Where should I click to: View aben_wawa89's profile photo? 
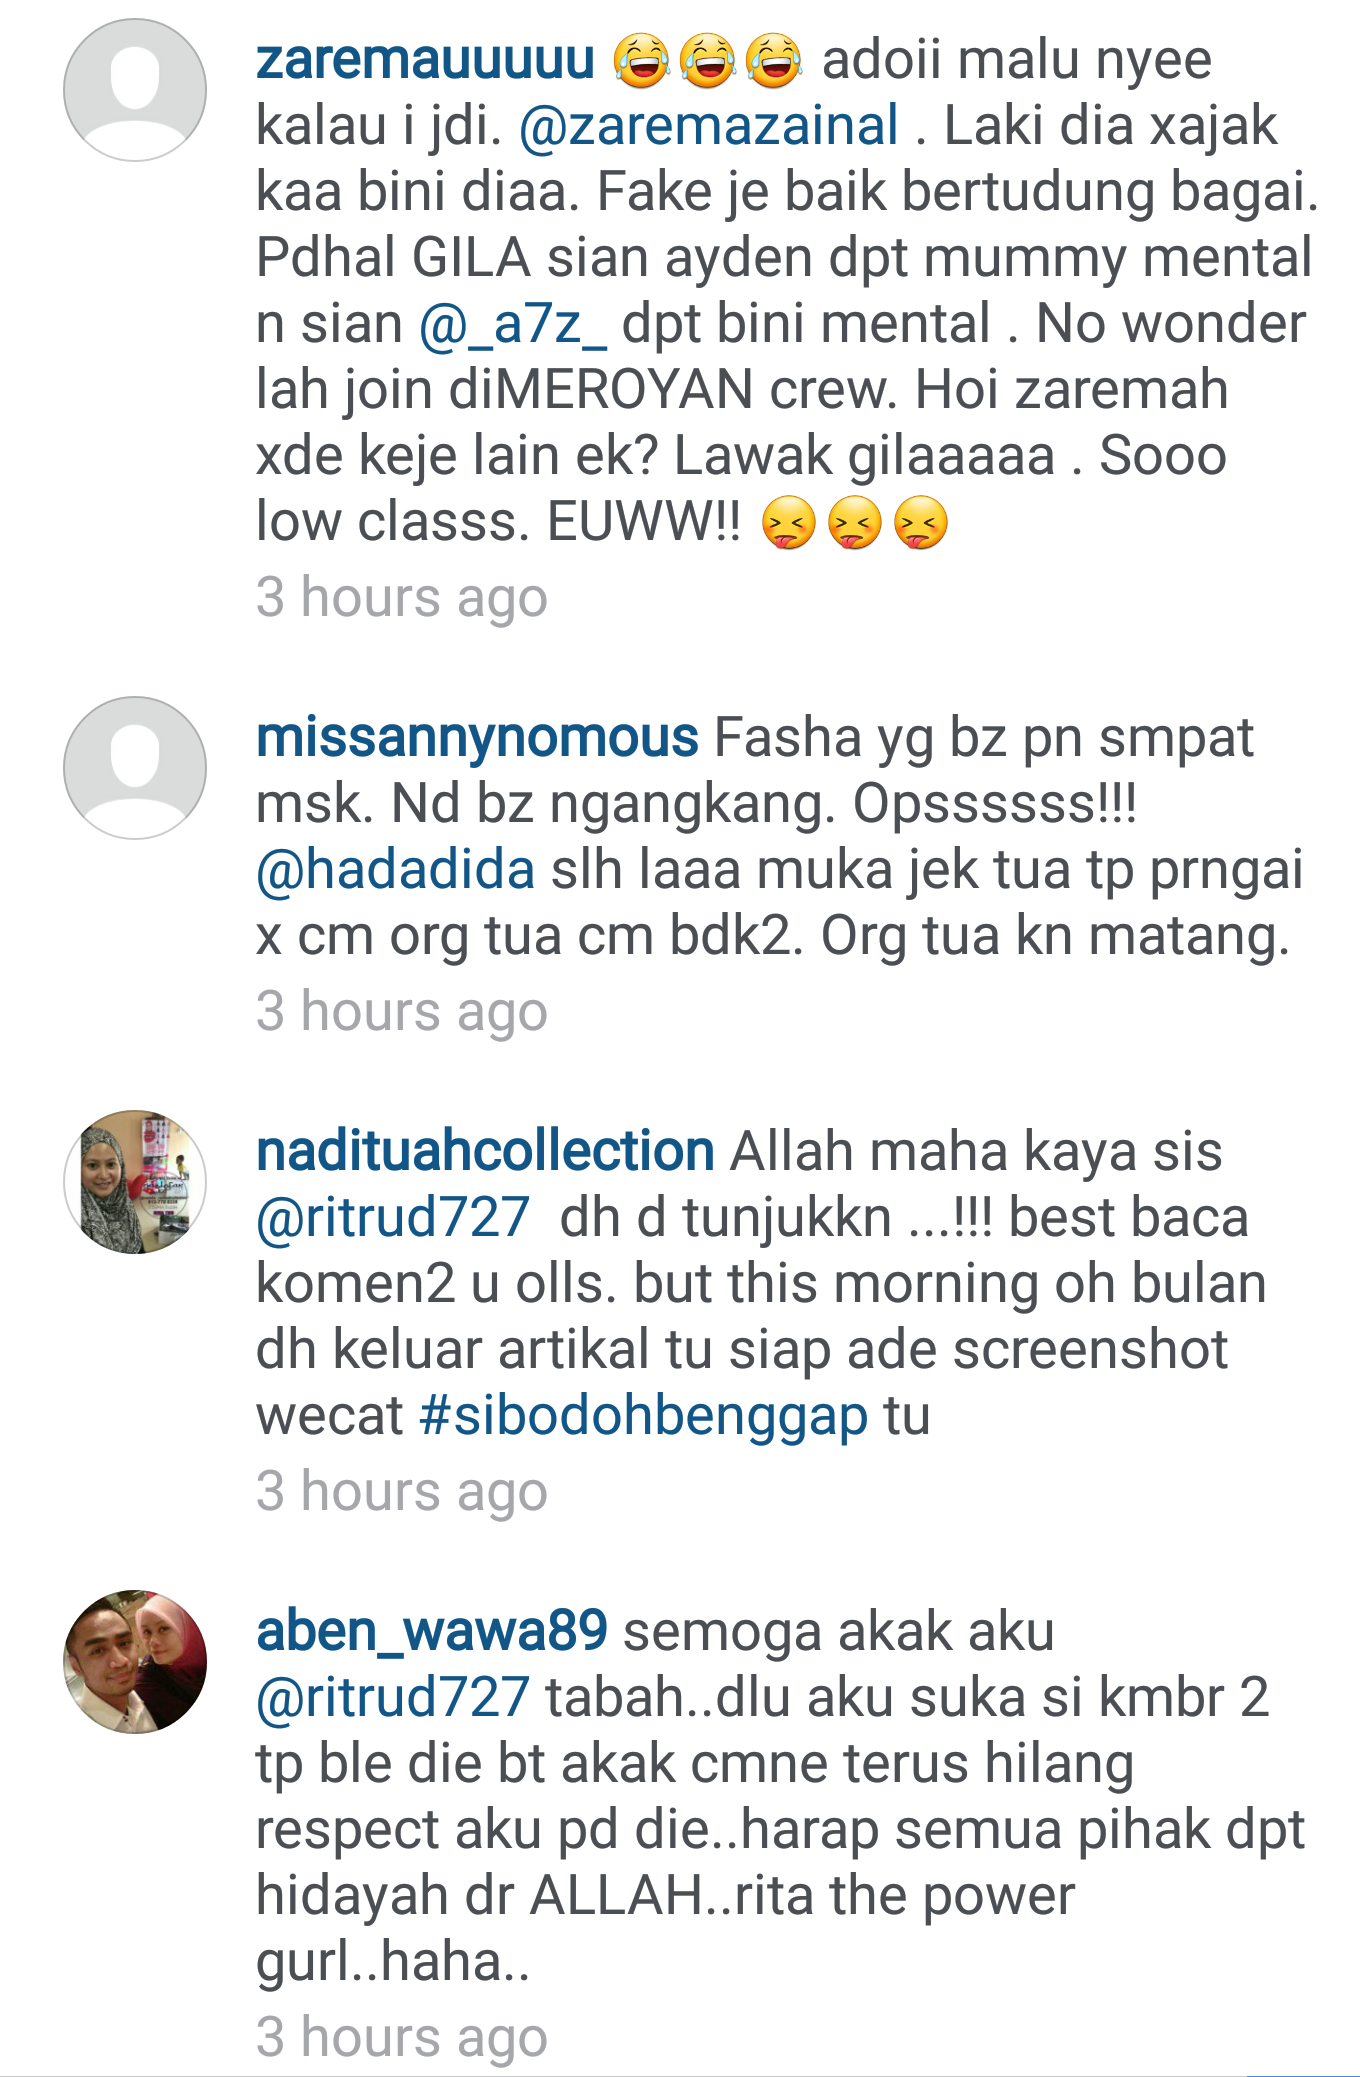point(135,1662)
